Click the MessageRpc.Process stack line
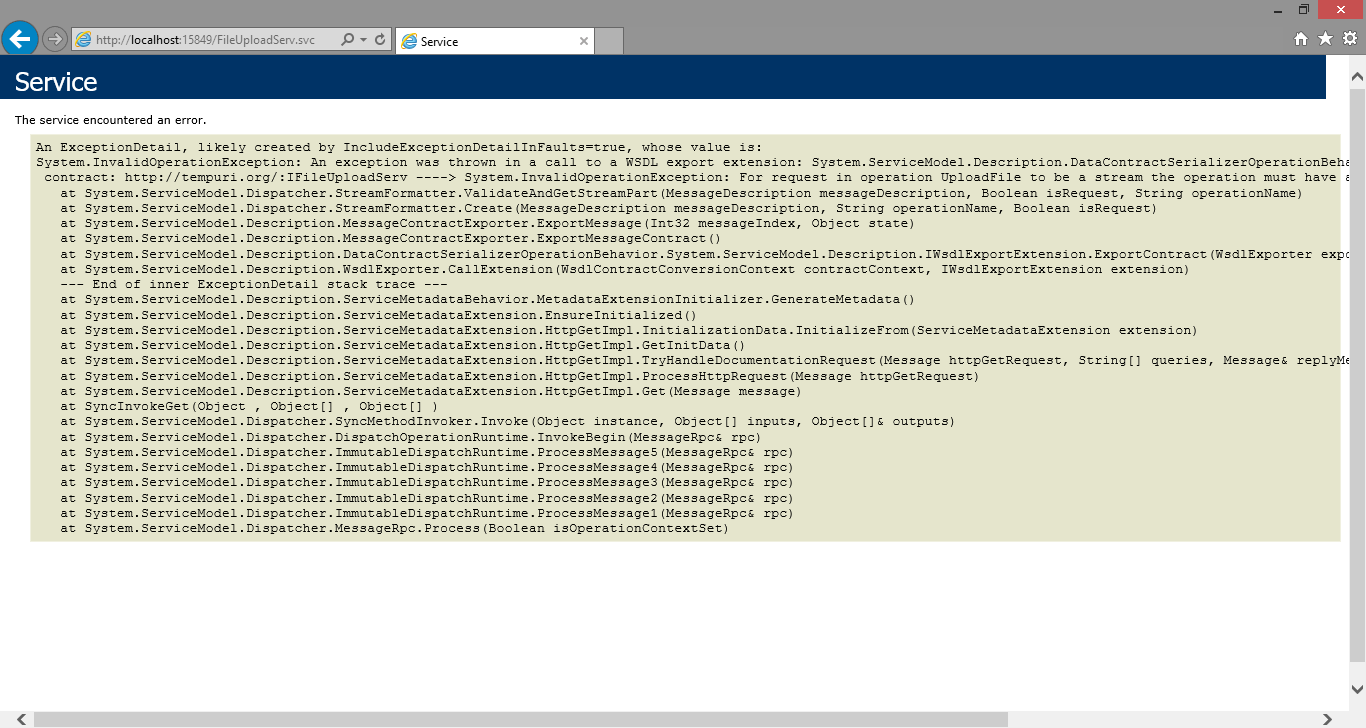Image resolution: width=1366 pixels, height=728 pixels. pos(394,529)
